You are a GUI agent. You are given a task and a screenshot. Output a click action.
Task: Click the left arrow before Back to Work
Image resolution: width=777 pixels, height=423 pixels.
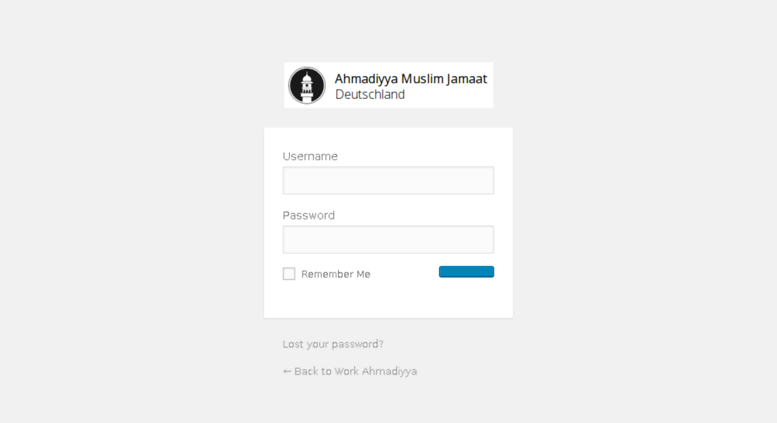click(287, 371)
